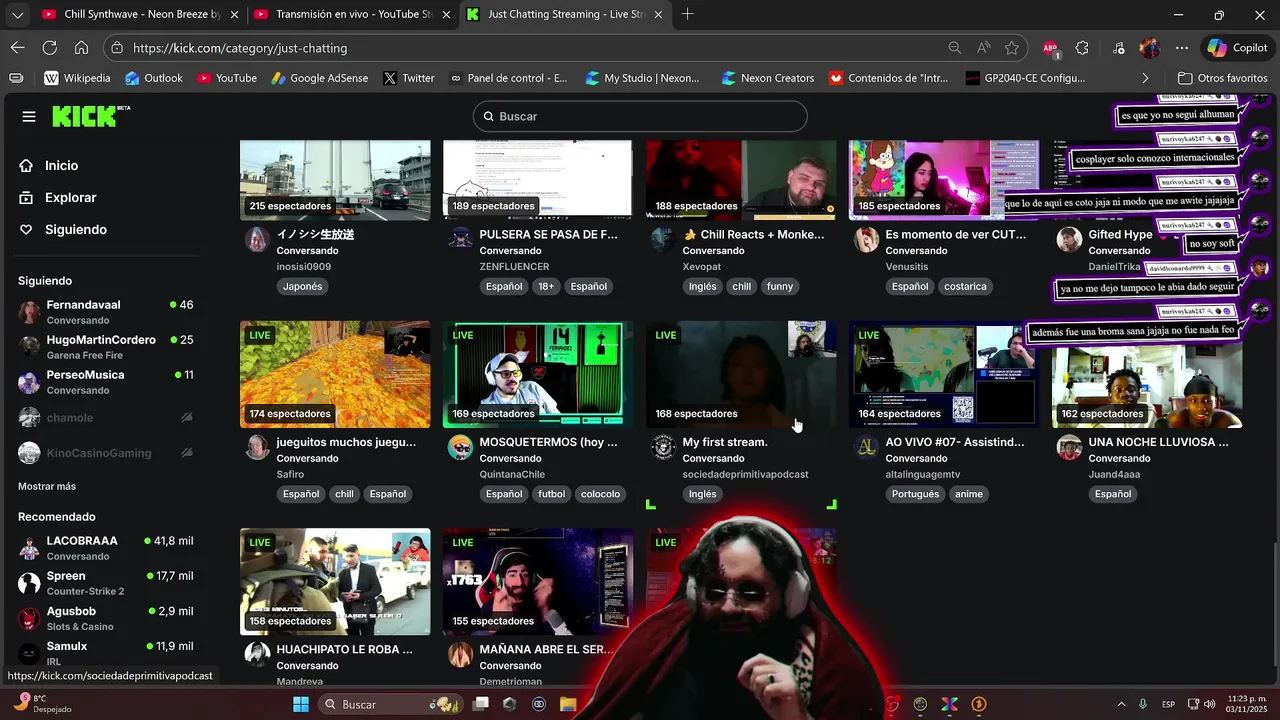Focus the Kick Buscar search field
The image size is (1280, 720).
click(640, 116)
